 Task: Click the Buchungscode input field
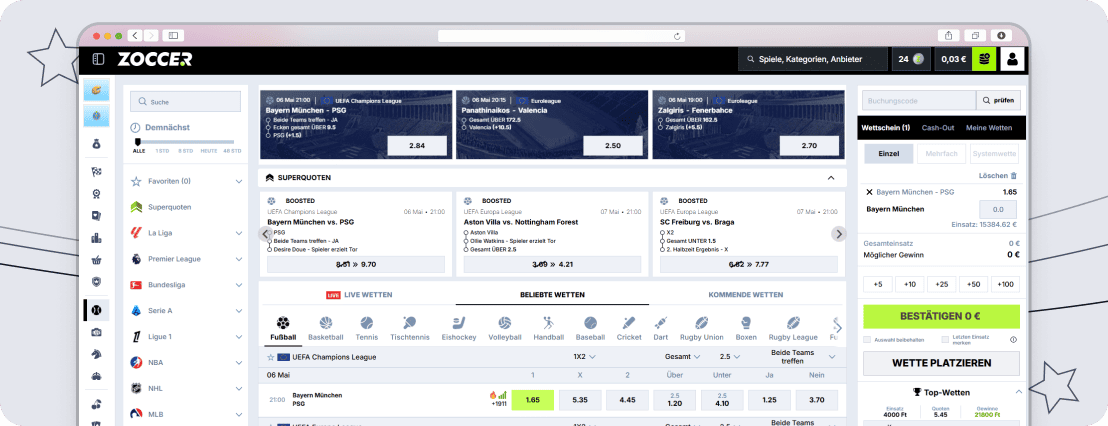(919, 101)
